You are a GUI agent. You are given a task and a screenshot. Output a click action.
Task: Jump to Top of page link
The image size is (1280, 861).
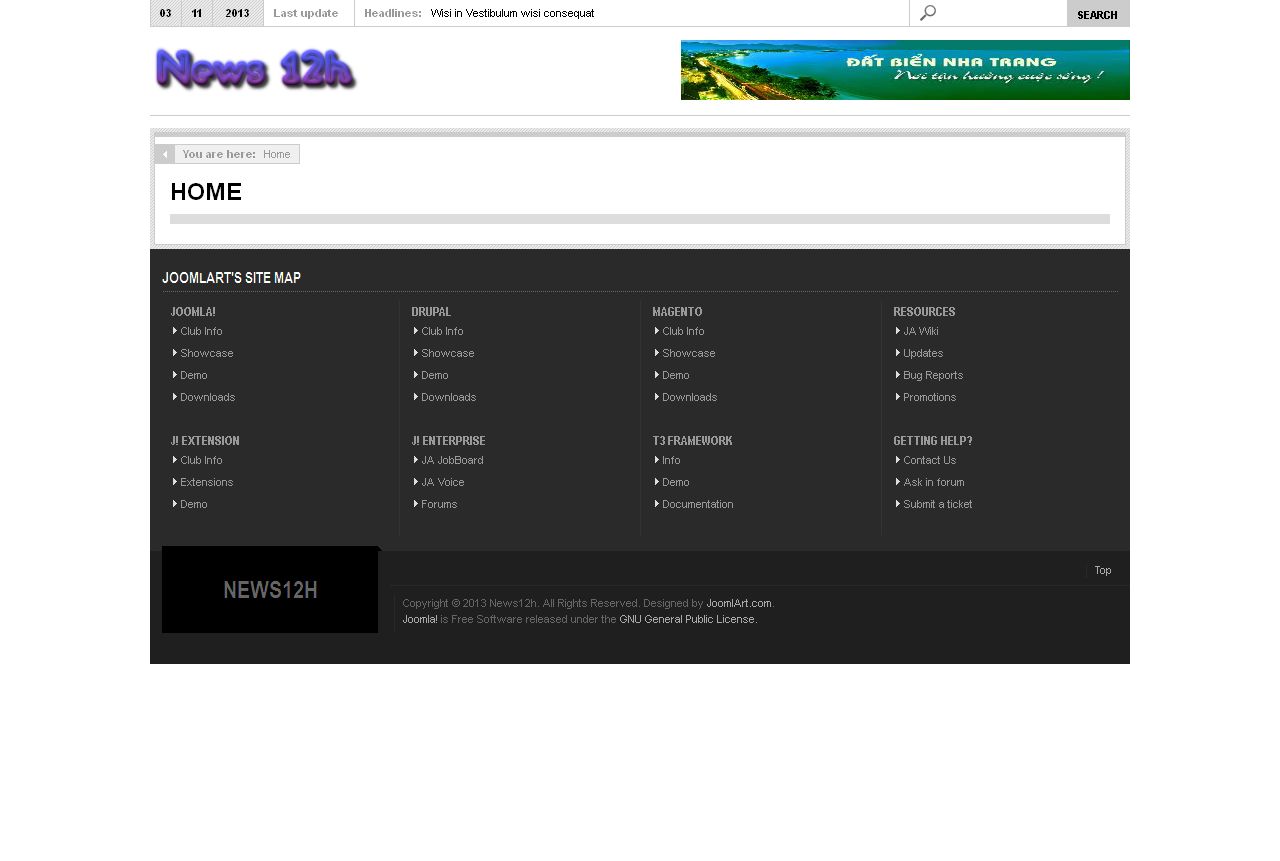[x=1103, y=570]
